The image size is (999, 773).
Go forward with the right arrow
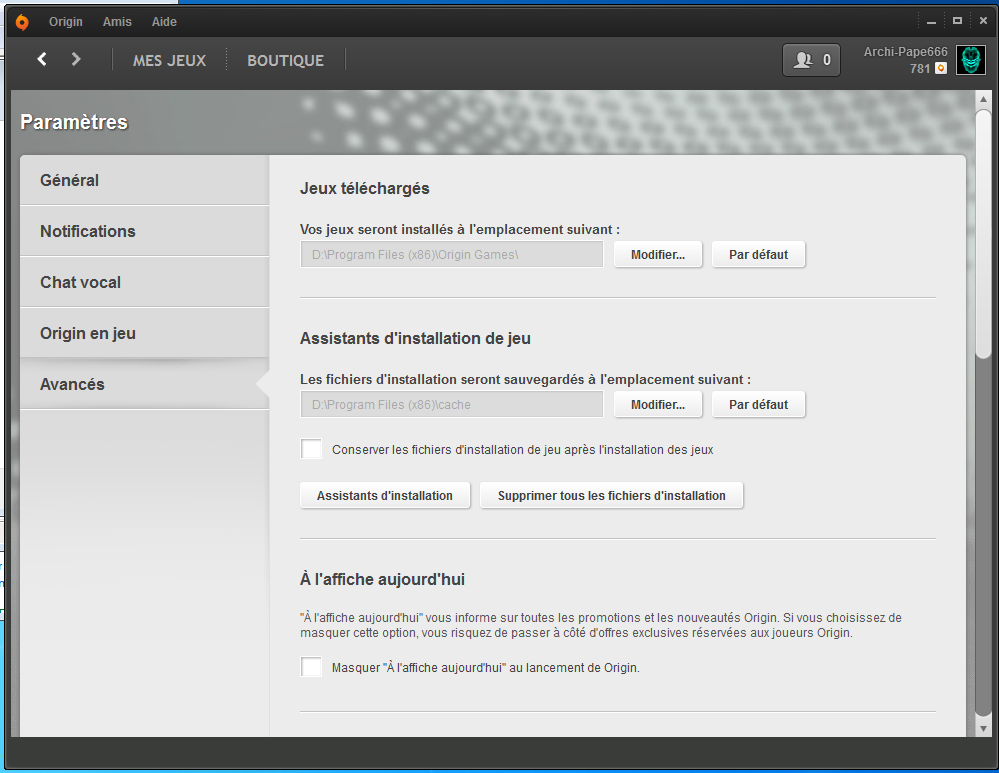click(76, 60)
